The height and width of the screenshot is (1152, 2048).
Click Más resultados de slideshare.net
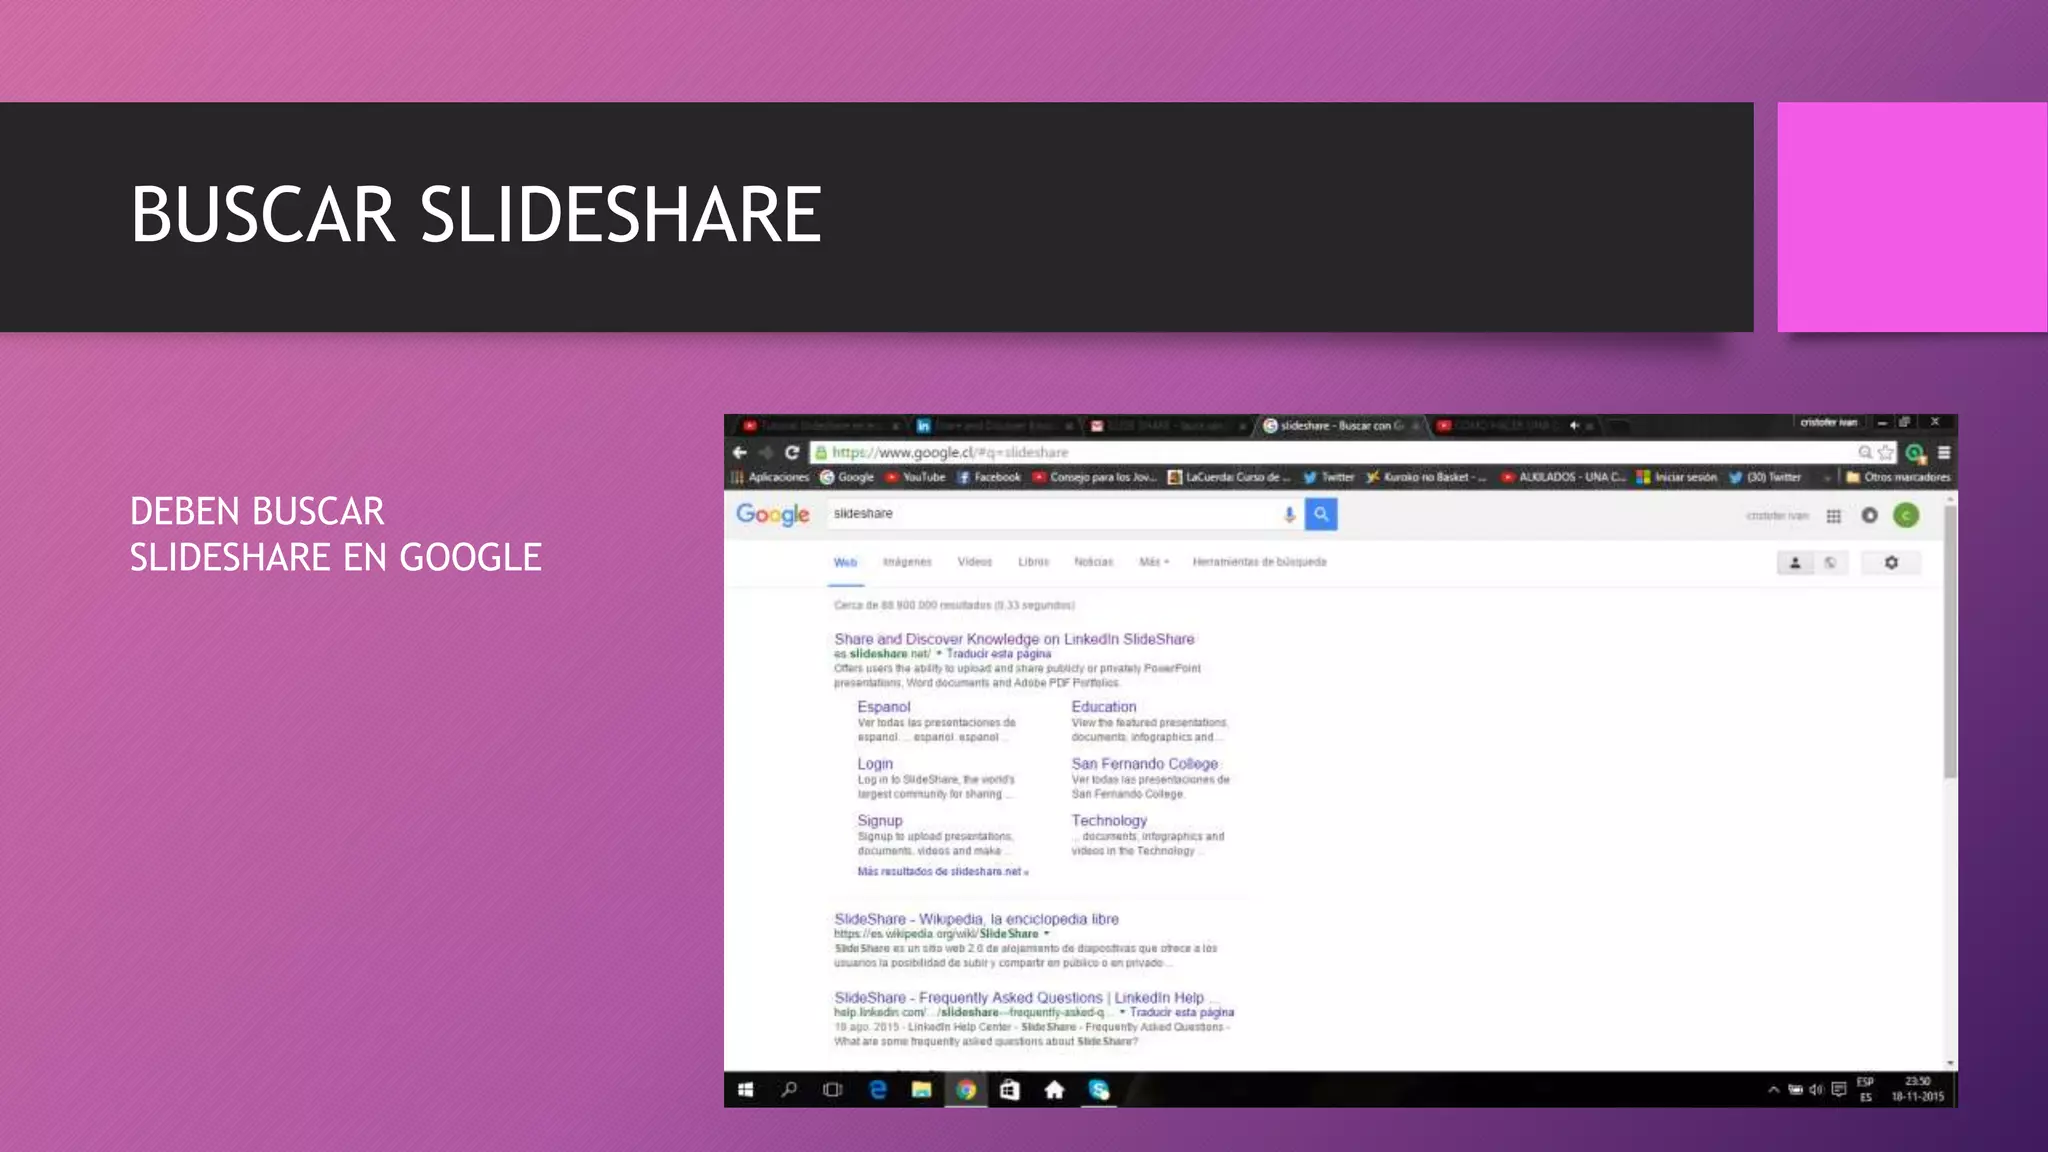tap(942, 872)
